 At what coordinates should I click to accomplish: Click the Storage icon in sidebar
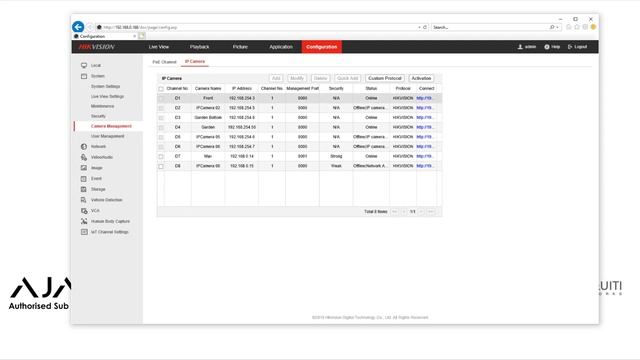click(84, 189)
